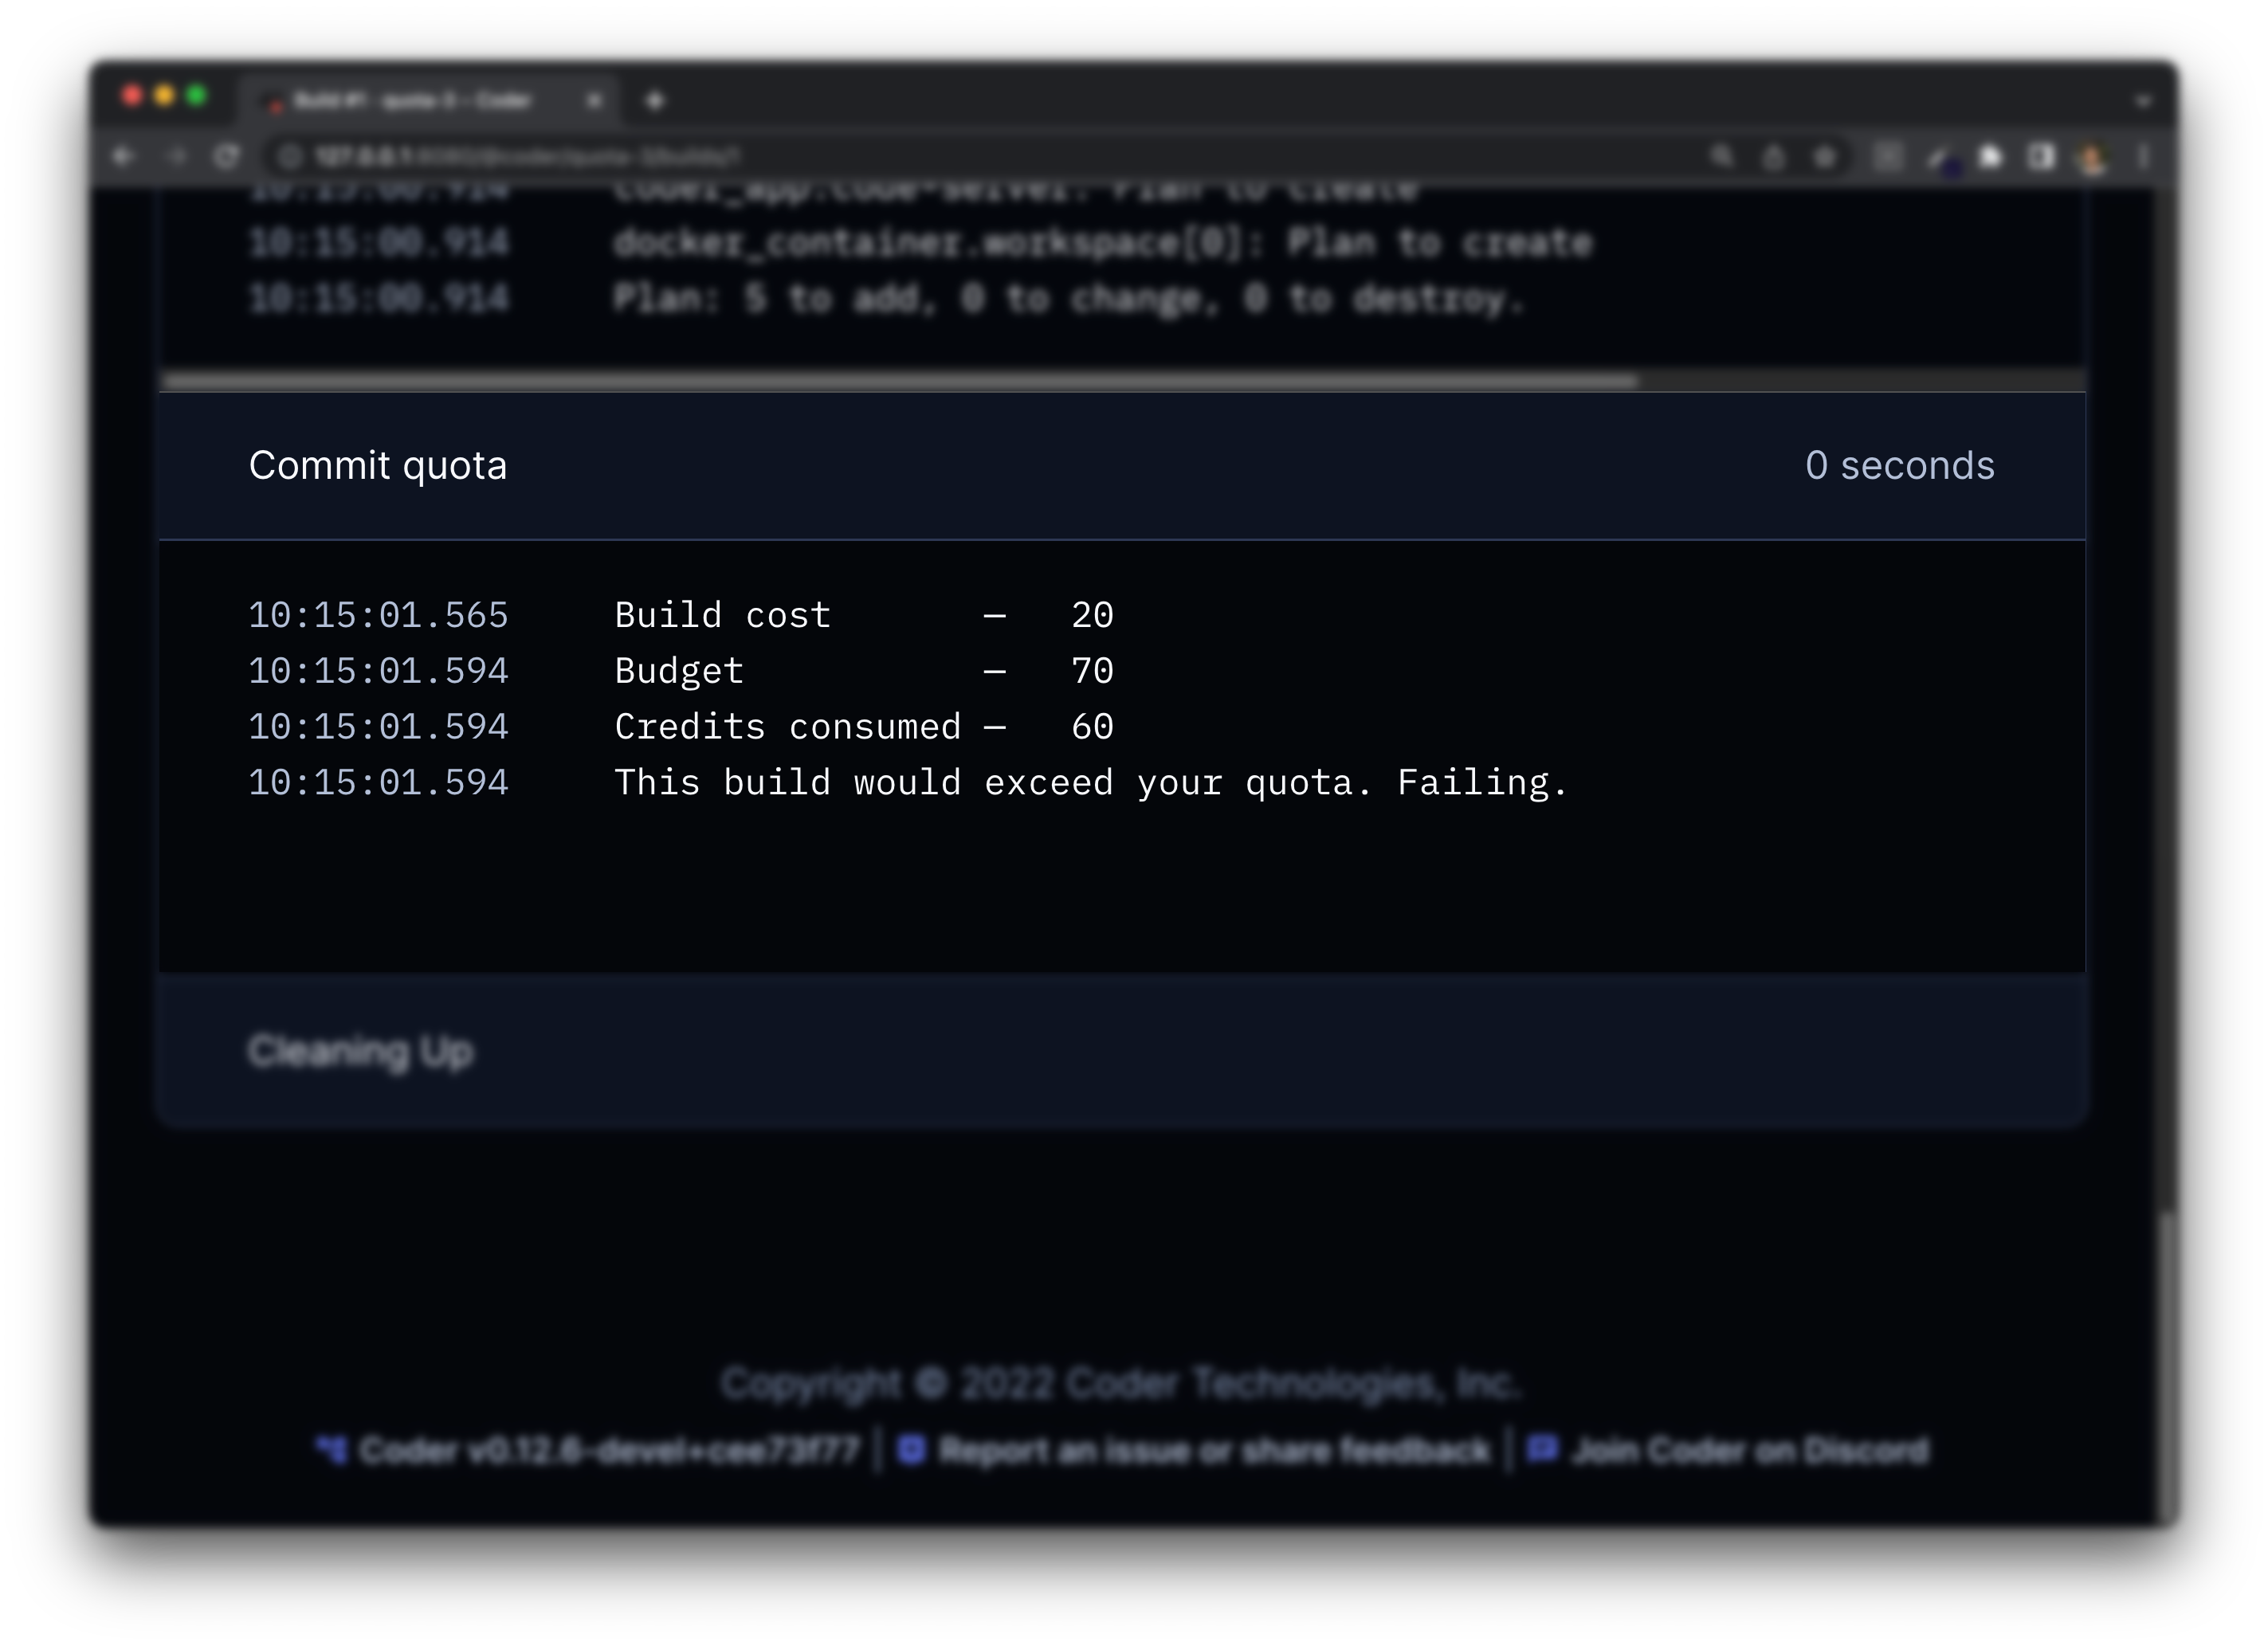Open Join Coder on Discord link
Image resolution: width=2268 pixels, height=1646 pixels.
[x=1750, y=1450]
